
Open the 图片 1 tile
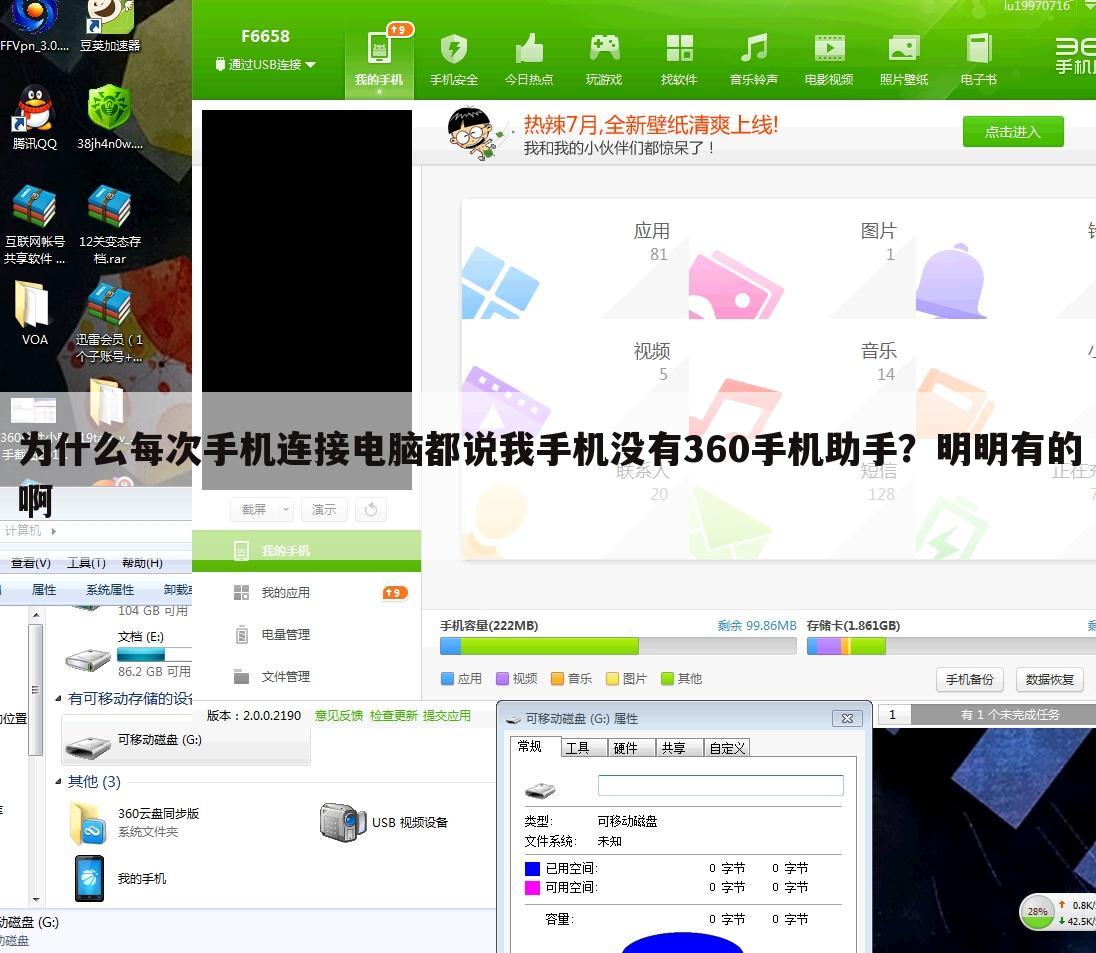click(x=802, y=259)
